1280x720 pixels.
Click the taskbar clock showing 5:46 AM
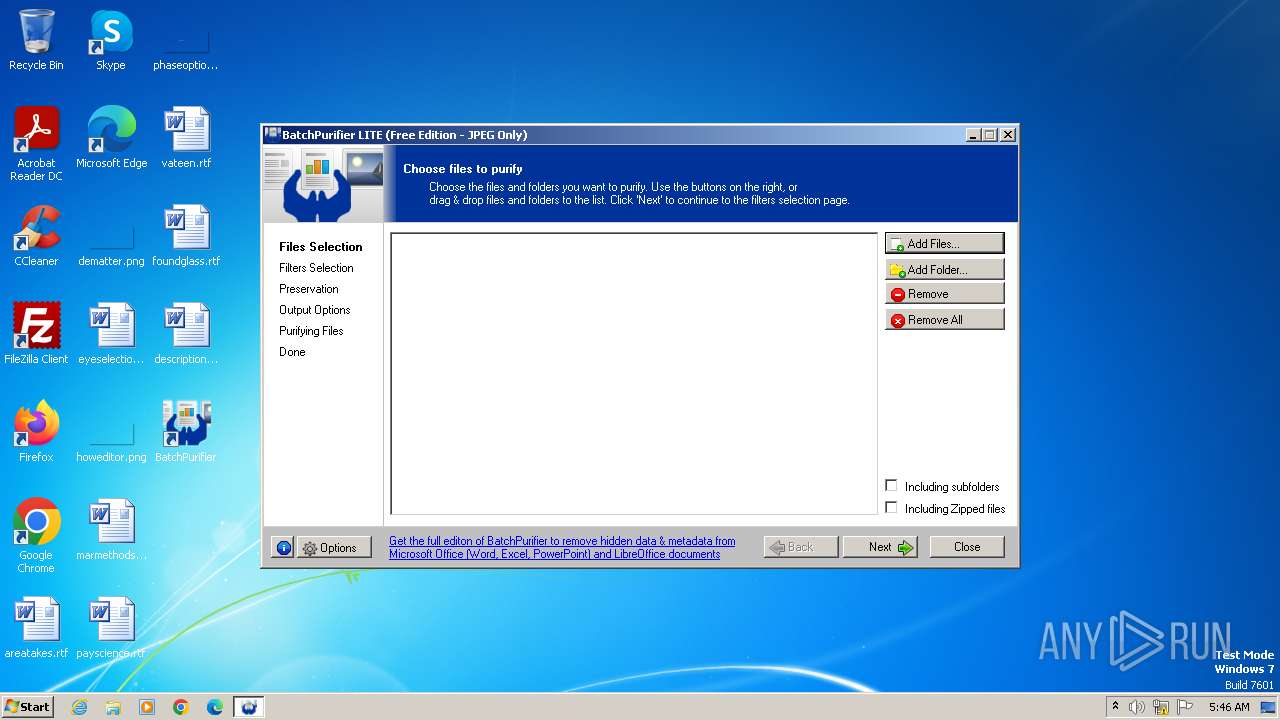pos(1229,707)
